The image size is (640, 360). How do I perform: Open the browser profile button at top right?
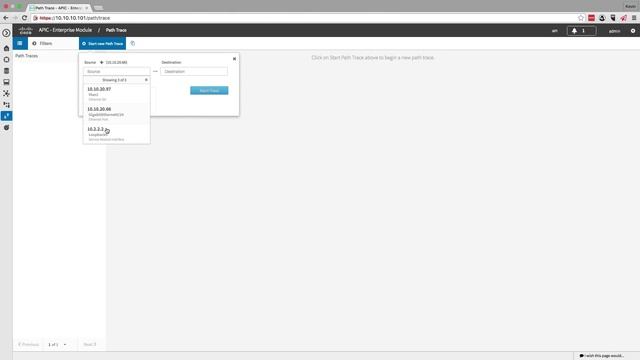[x=630, y=6]
